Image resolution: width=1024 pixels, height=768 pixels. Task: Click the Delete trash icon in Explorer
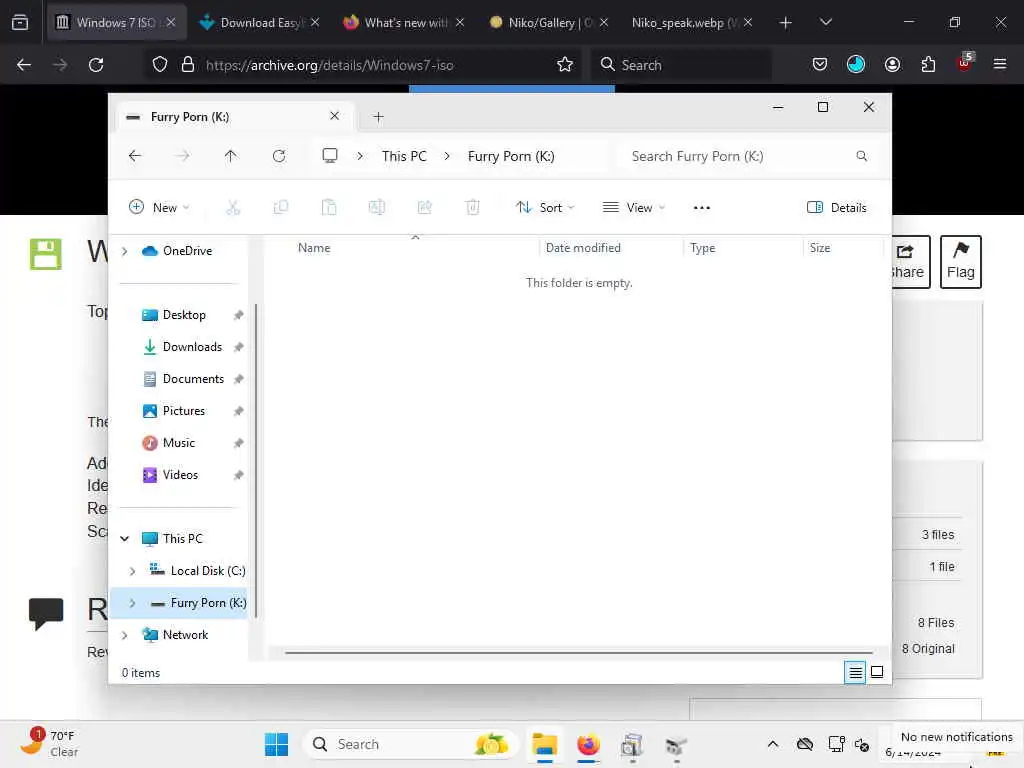[473, 208]
